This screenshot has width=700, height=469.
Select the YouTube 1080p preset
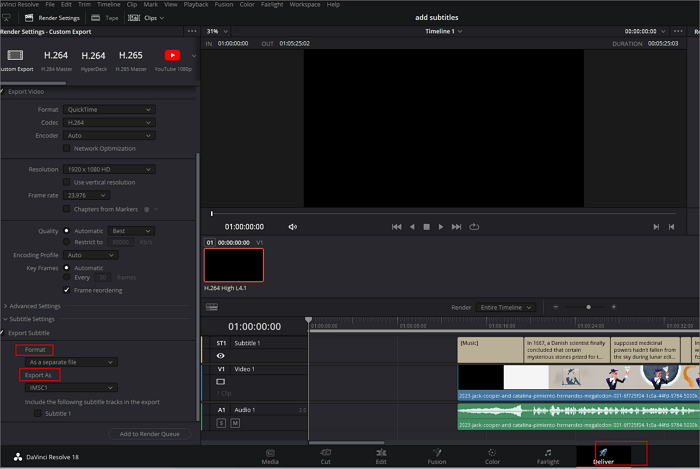(x=173, y=60)
